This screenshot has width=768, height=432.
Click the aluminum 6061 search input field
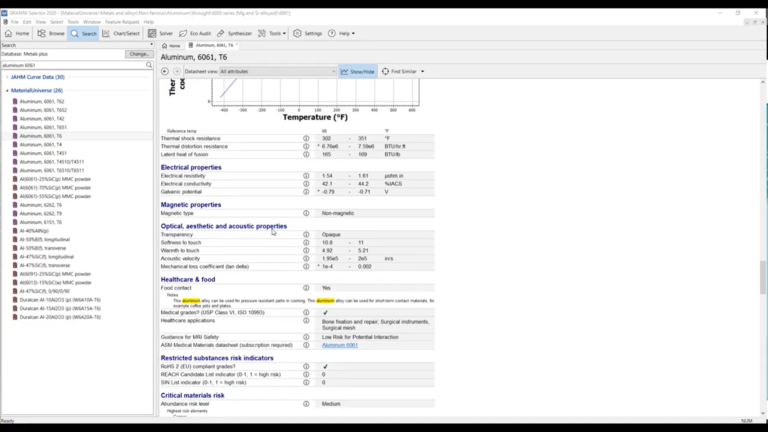click(73, 65)
